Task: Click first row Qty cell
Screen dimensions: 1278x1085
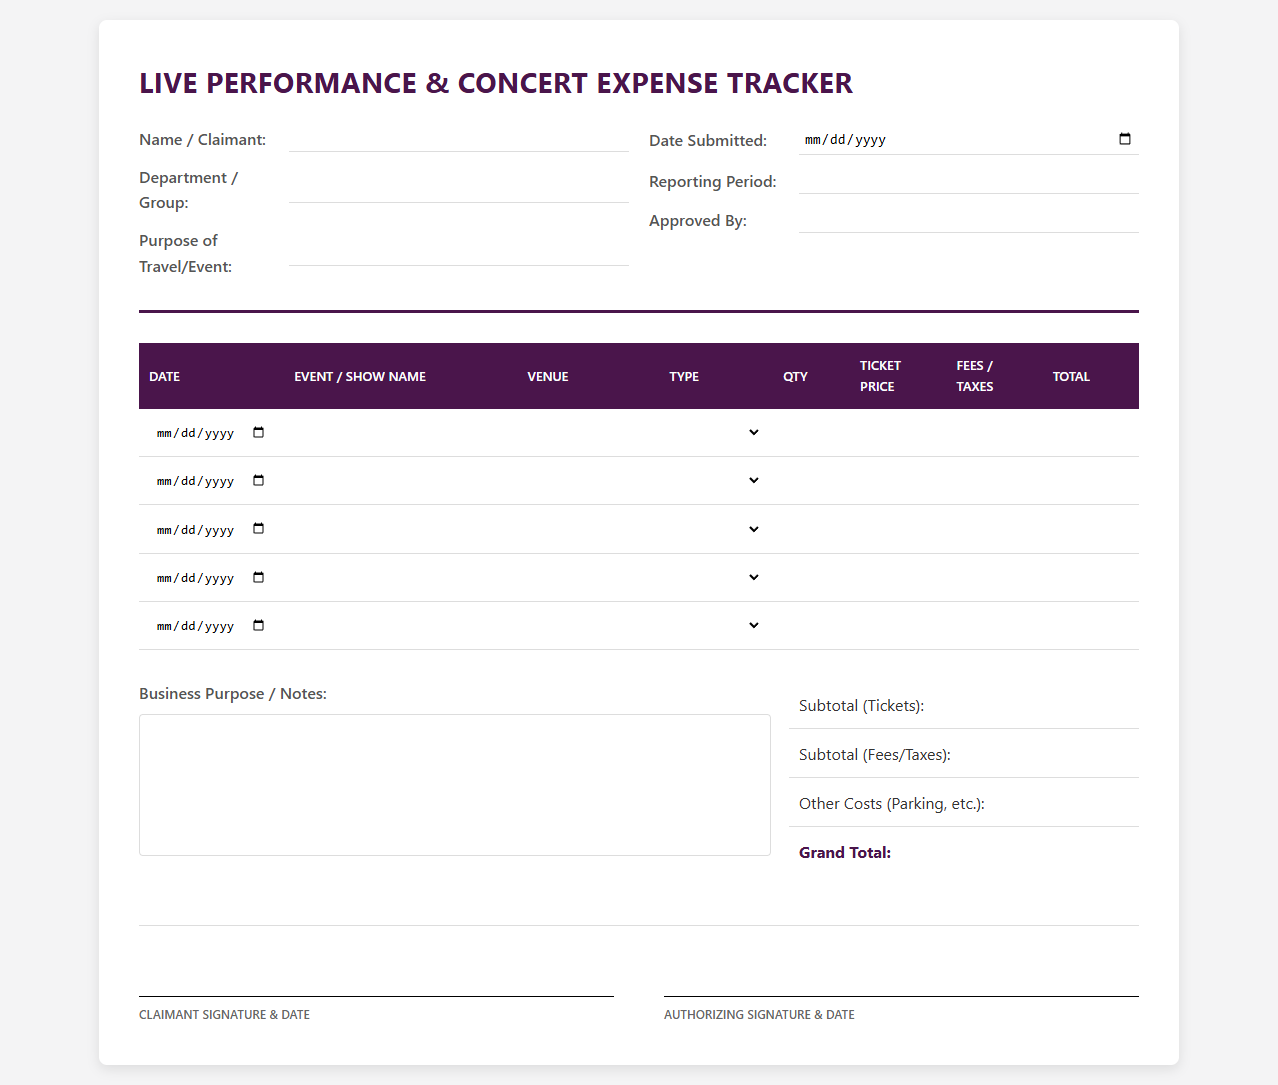Action: pyautogui.click(x=812, y=433)
